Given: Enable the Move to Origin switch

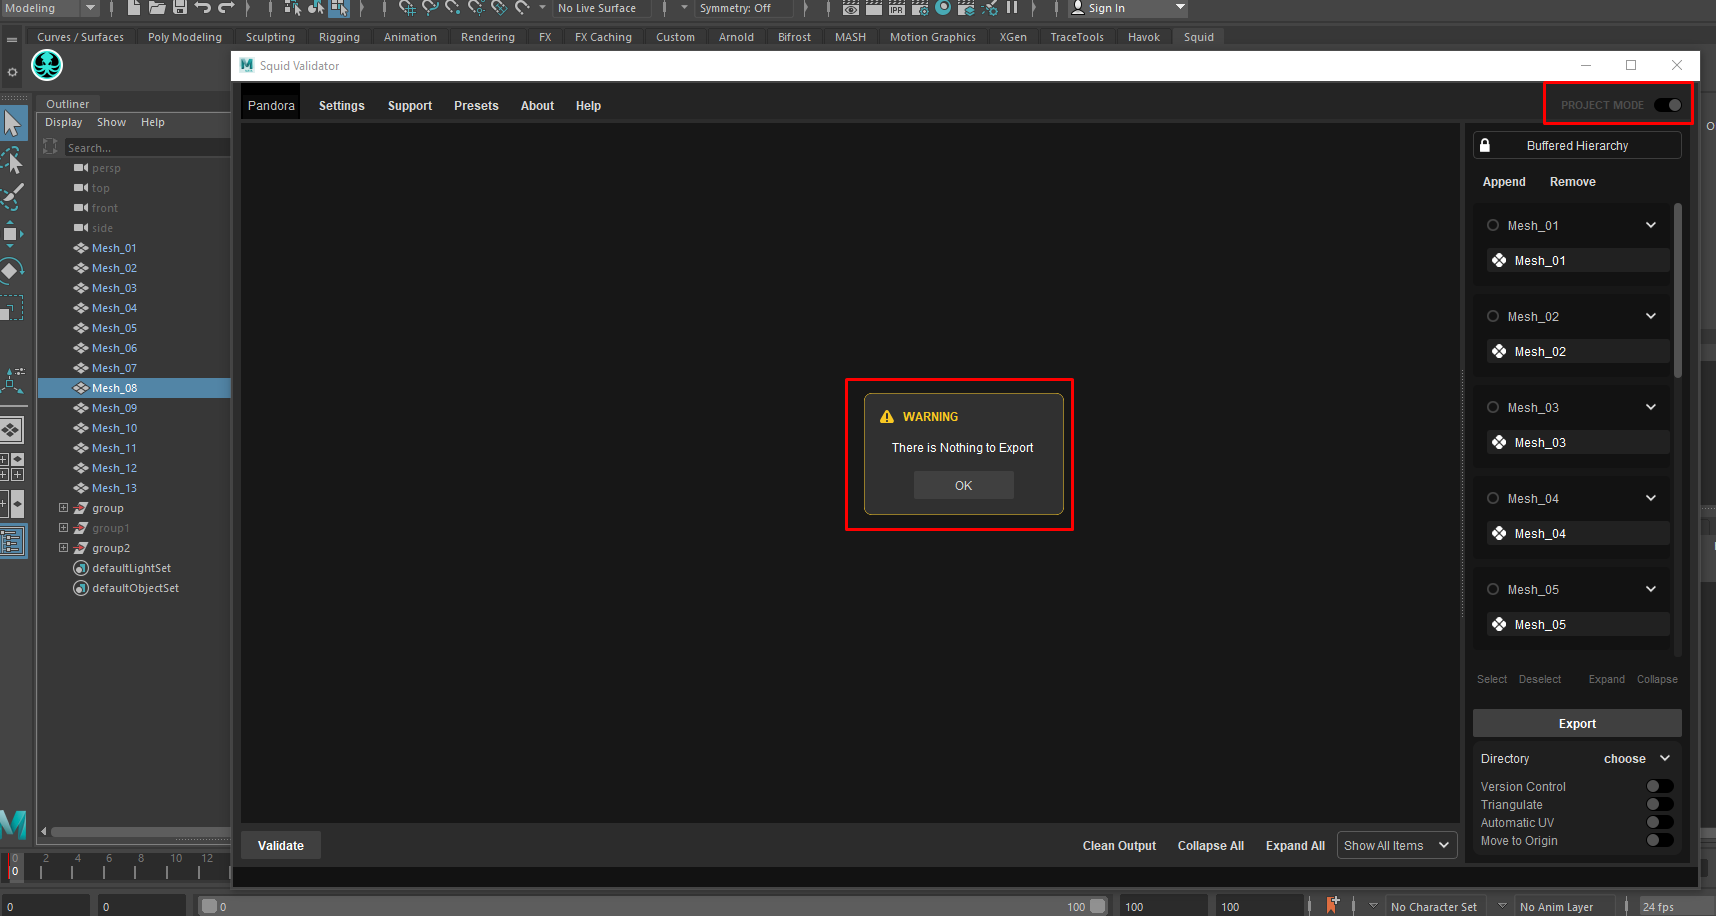Looking at the screenshot, I should point(1660,840).
